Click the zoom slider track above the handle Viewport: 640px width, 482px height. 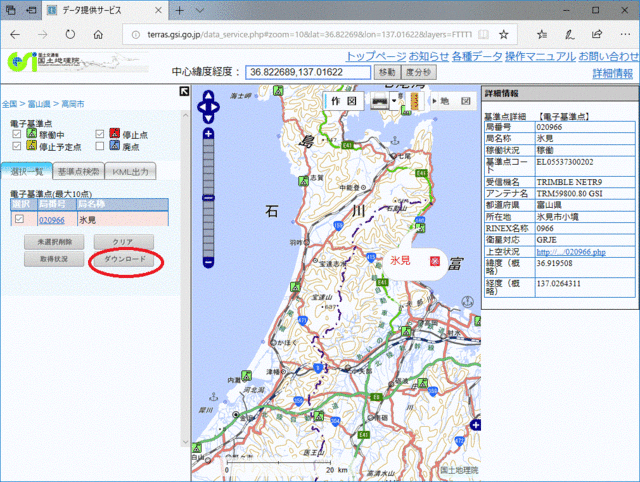pos(208,167)
